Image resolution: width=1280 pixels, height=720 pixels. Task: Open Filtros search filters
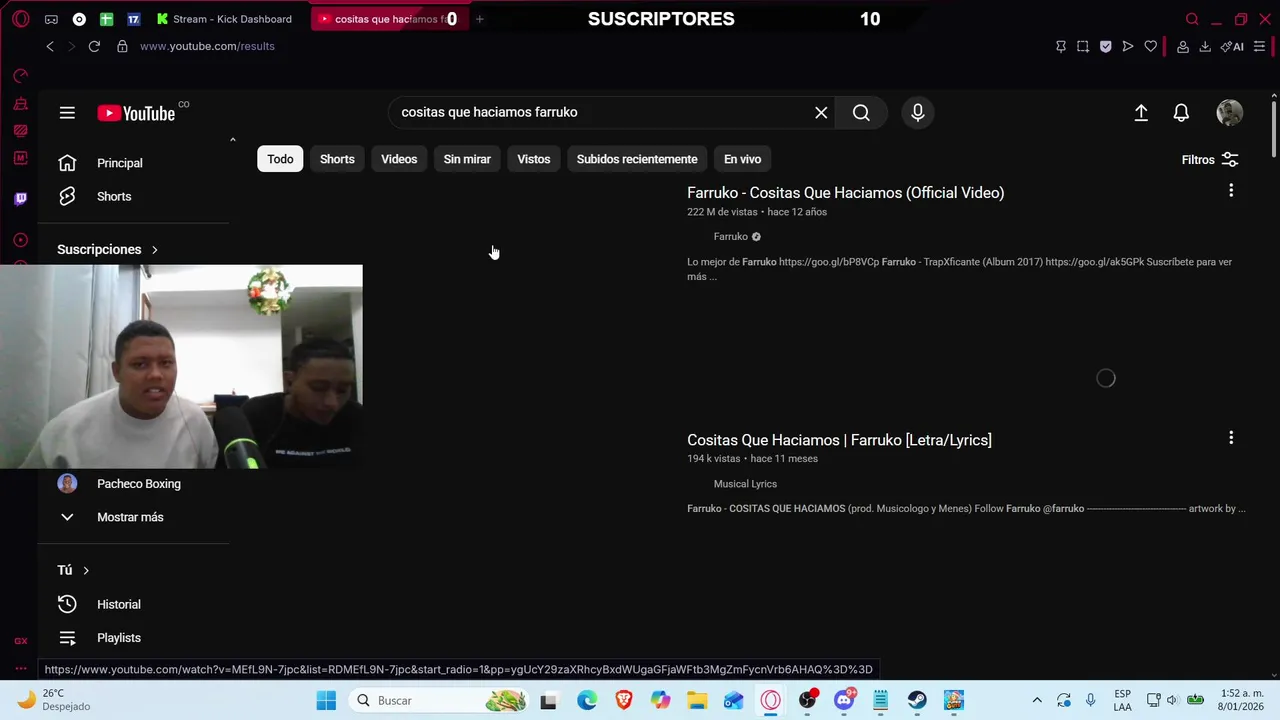click(x=1210, y=160)
